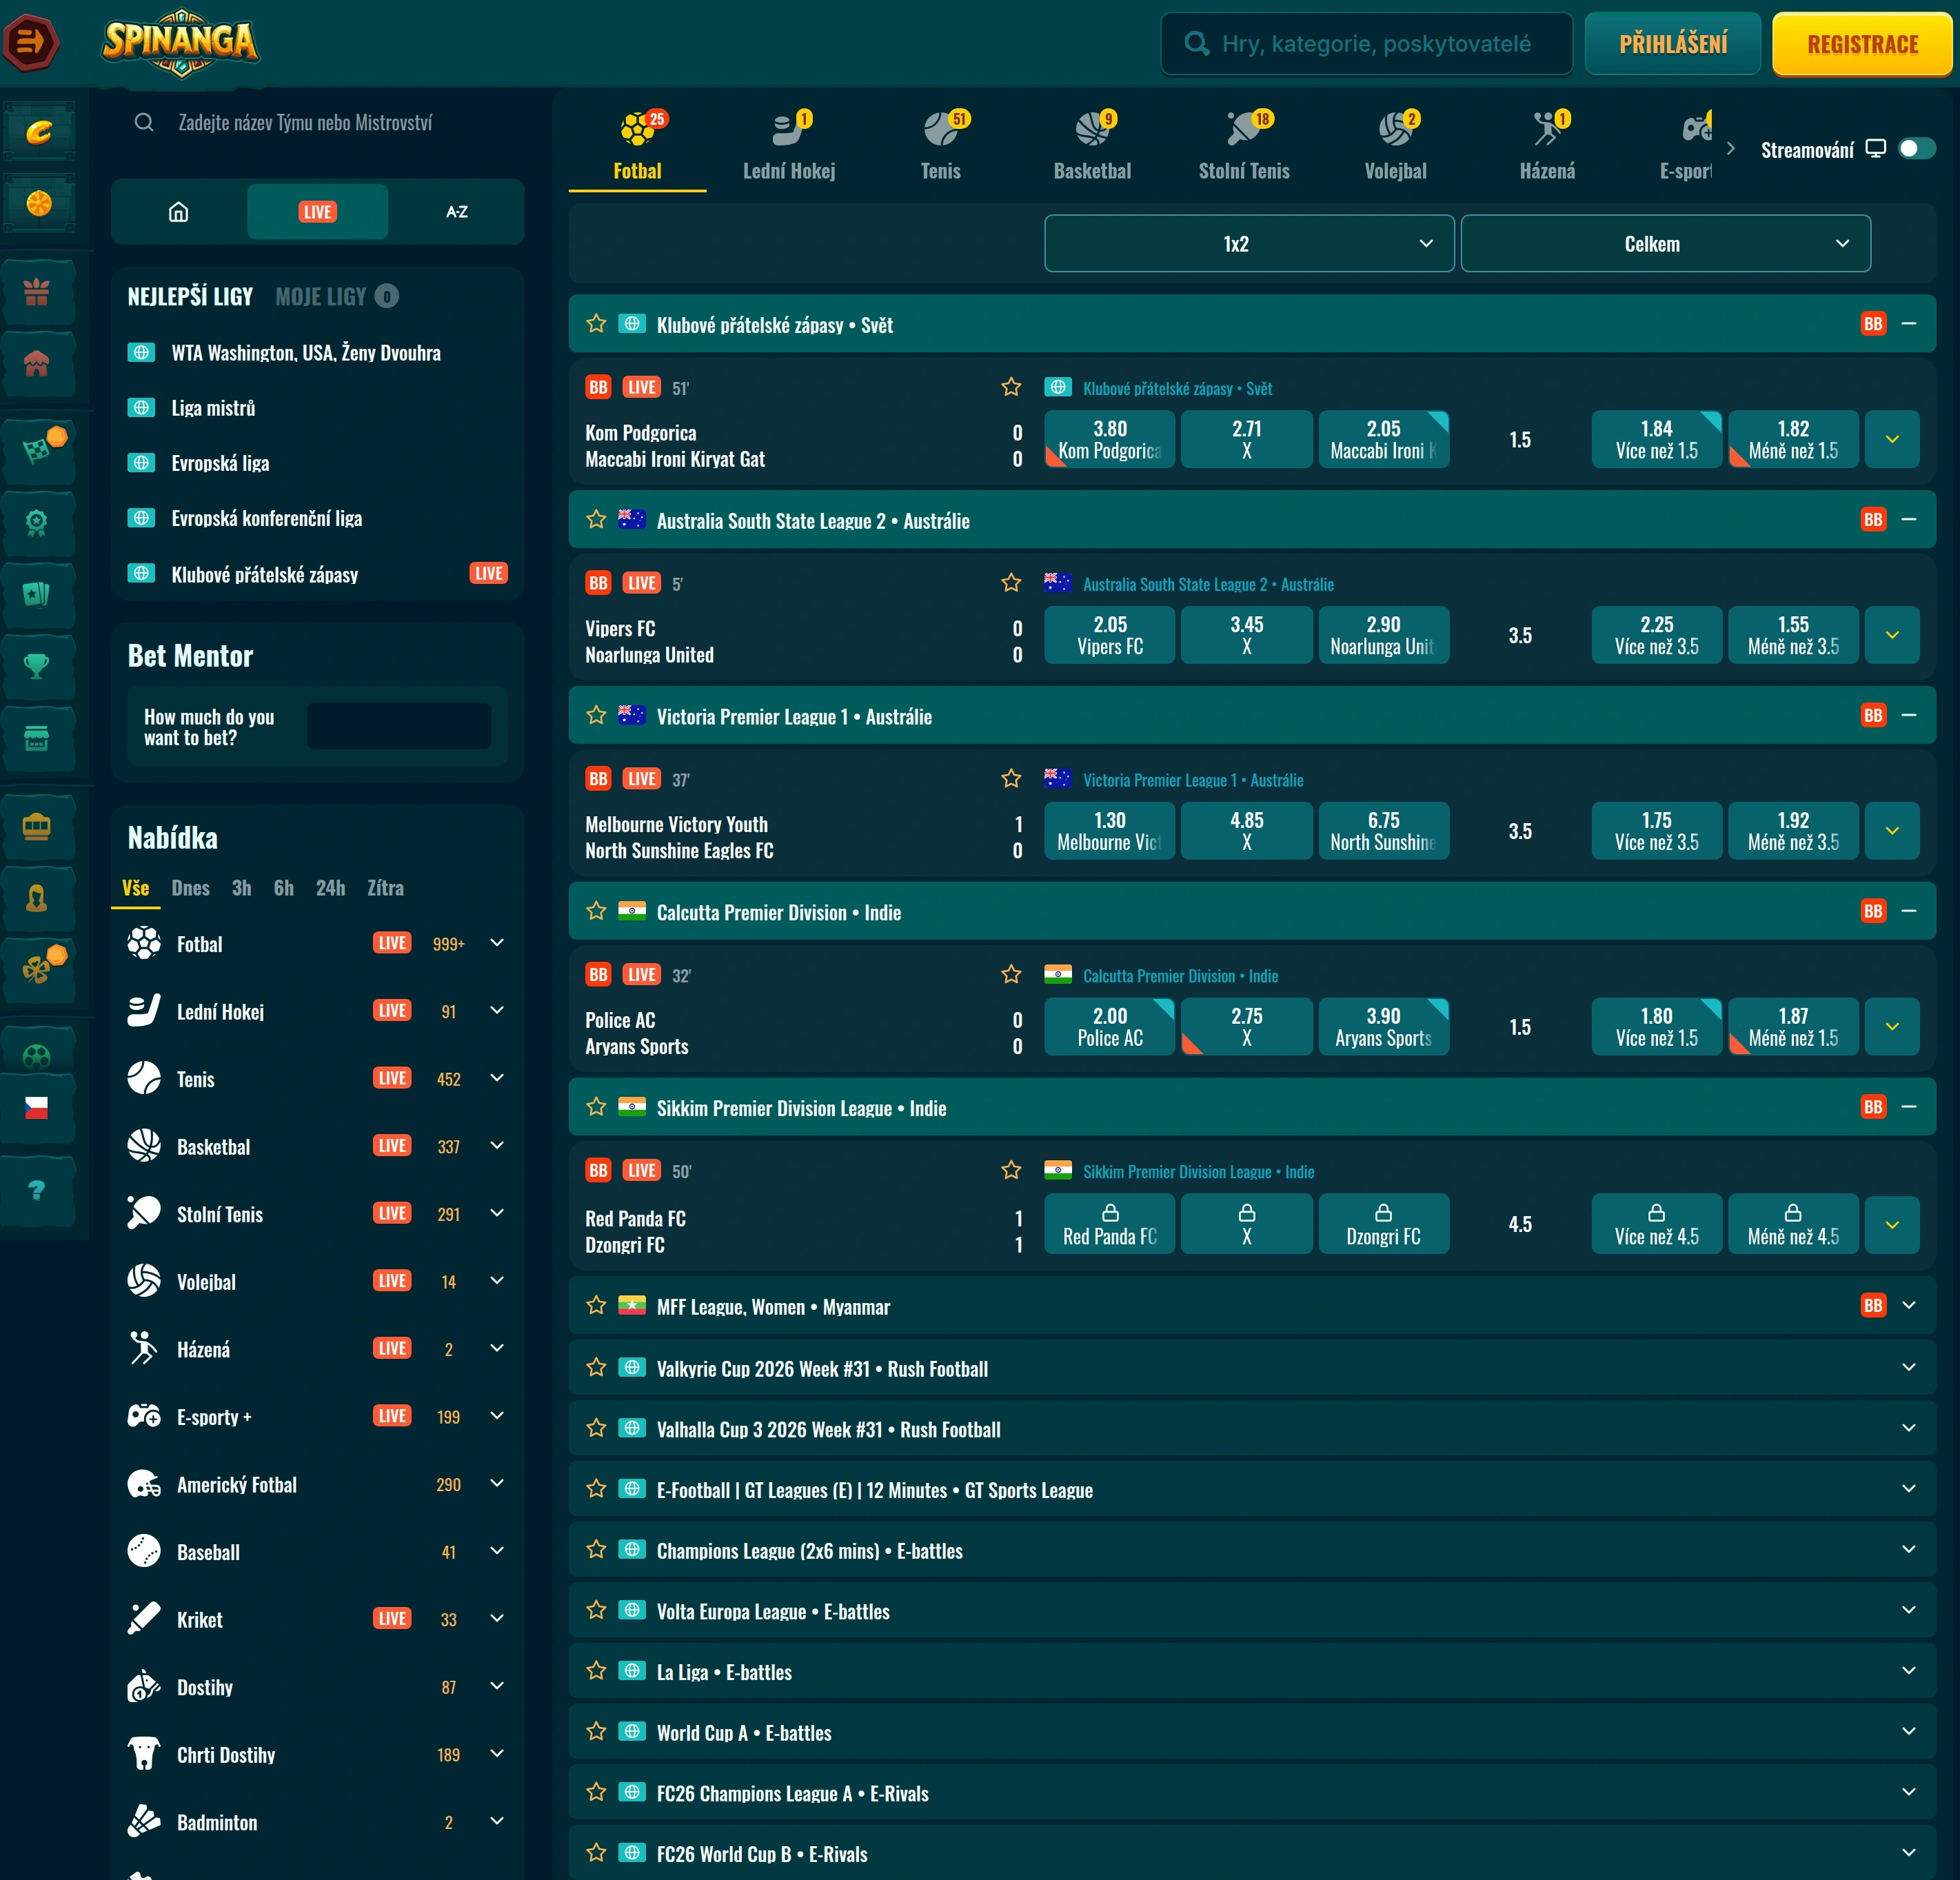Open the hamburger menu icon beside Spinanga logo
The width and height of the screenshot is (1960, 1880).
(x=31, y=42)
